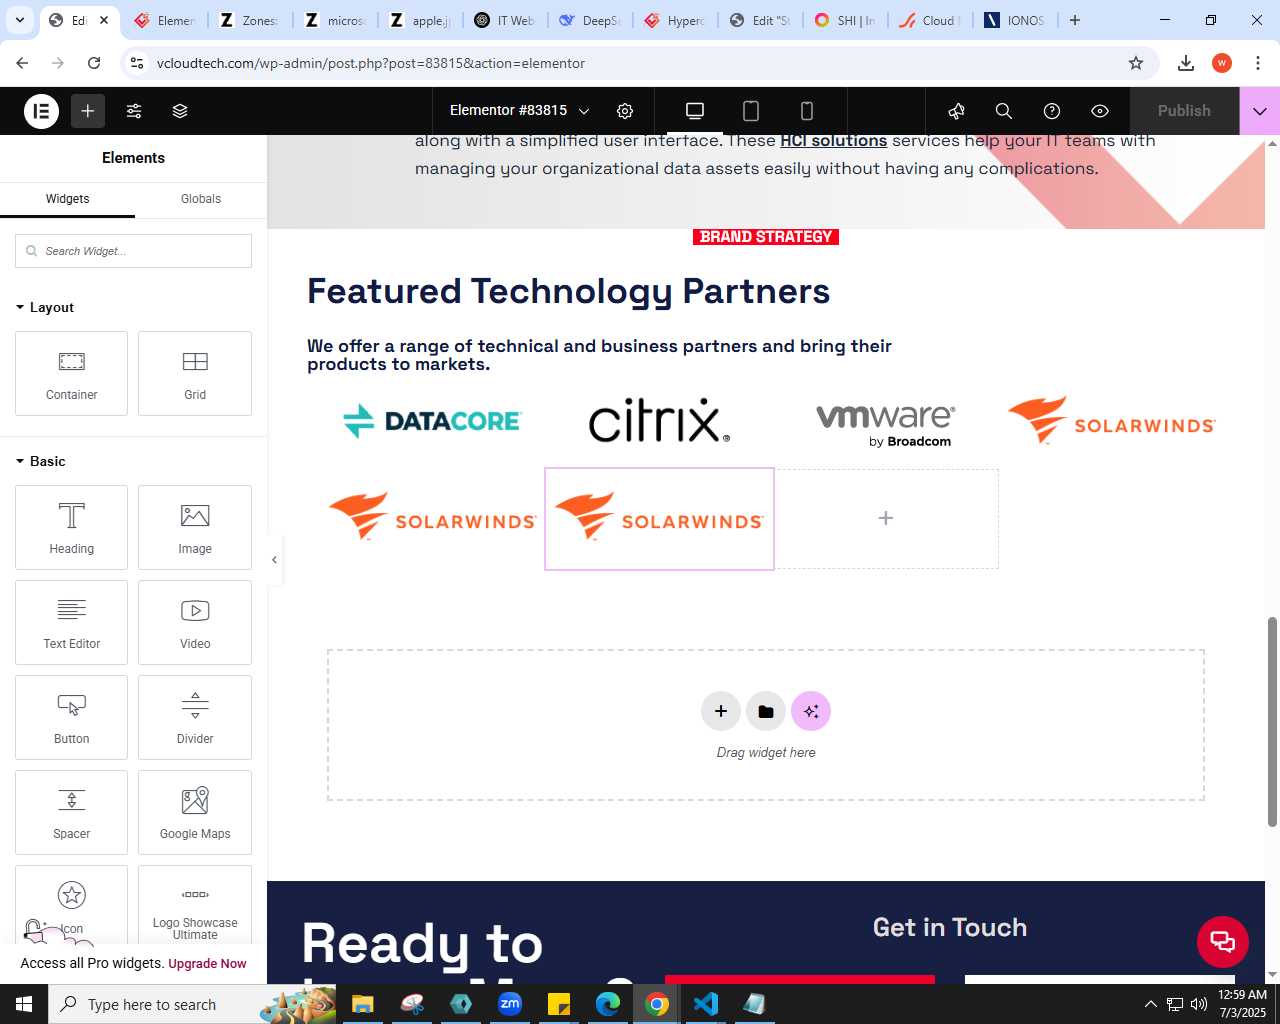The width and height of the screenshot is (1280, 1024).
Task: Click the plus in the empty logo container
Action: 886,518
